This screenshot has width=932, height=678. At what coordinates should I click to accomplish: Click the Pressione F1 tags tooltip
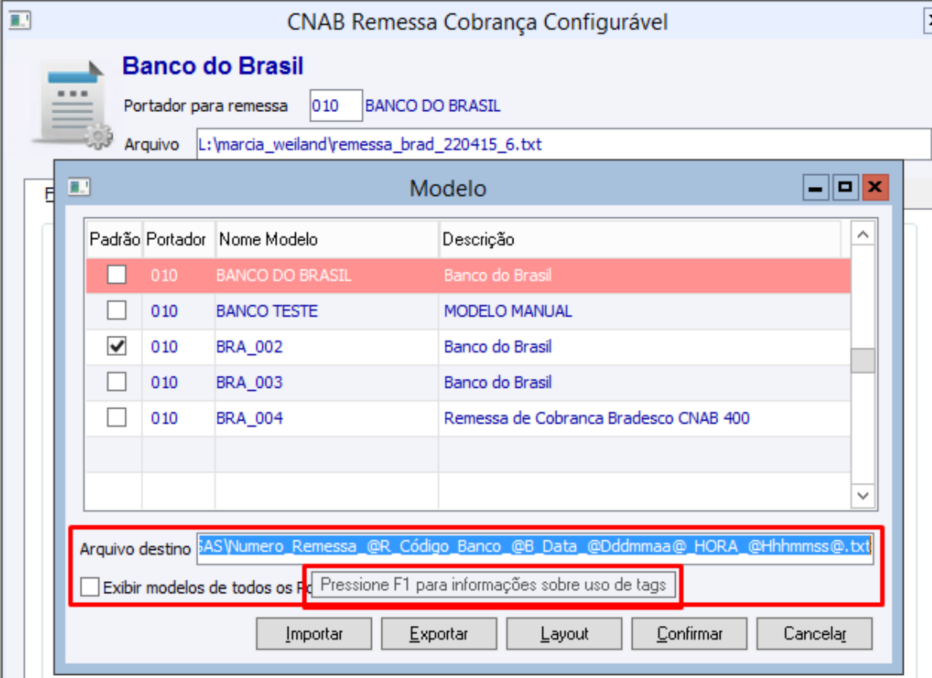click(x=493, y=585)
